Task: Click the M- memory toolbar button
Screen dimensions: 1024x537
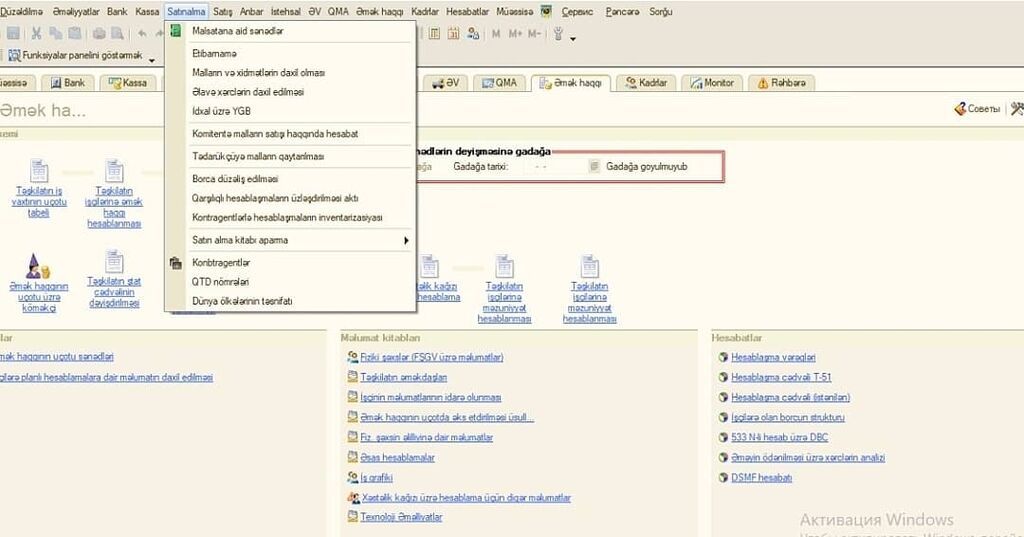Action: (534, 33)
